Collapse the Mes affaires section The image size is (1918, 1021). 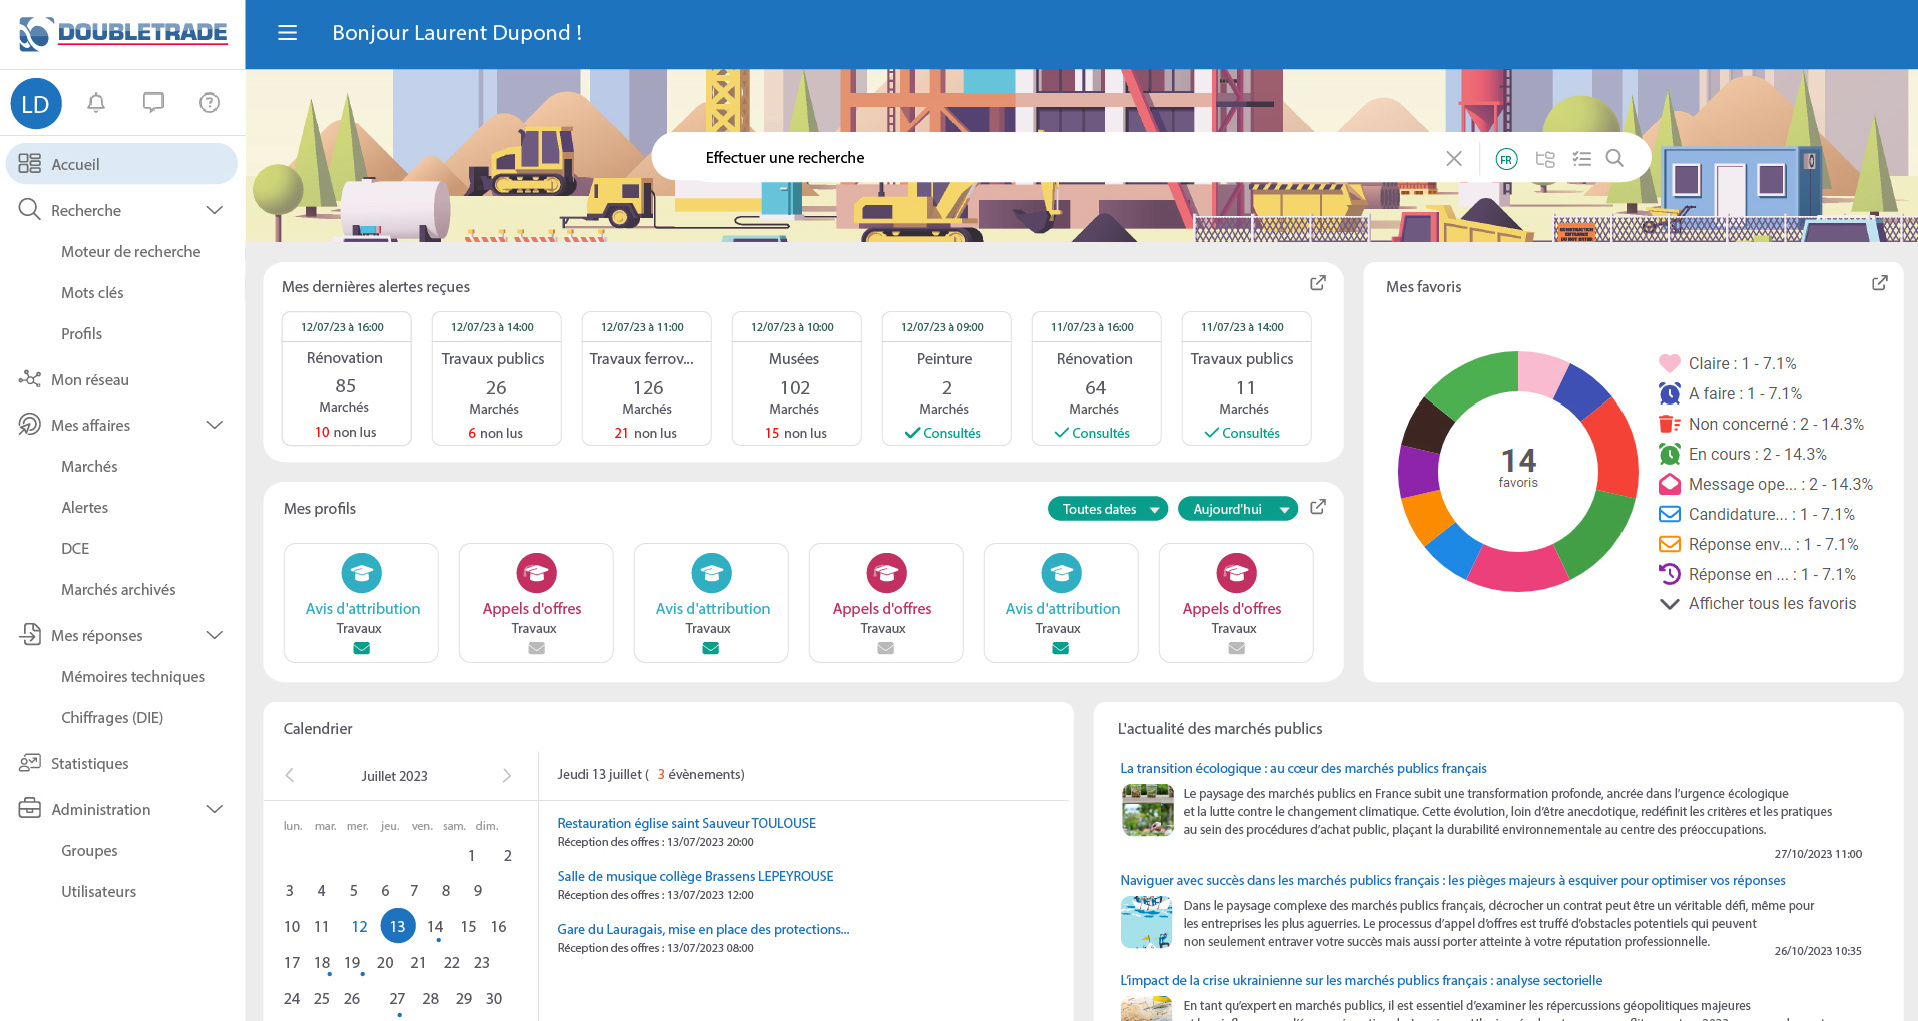214,425
